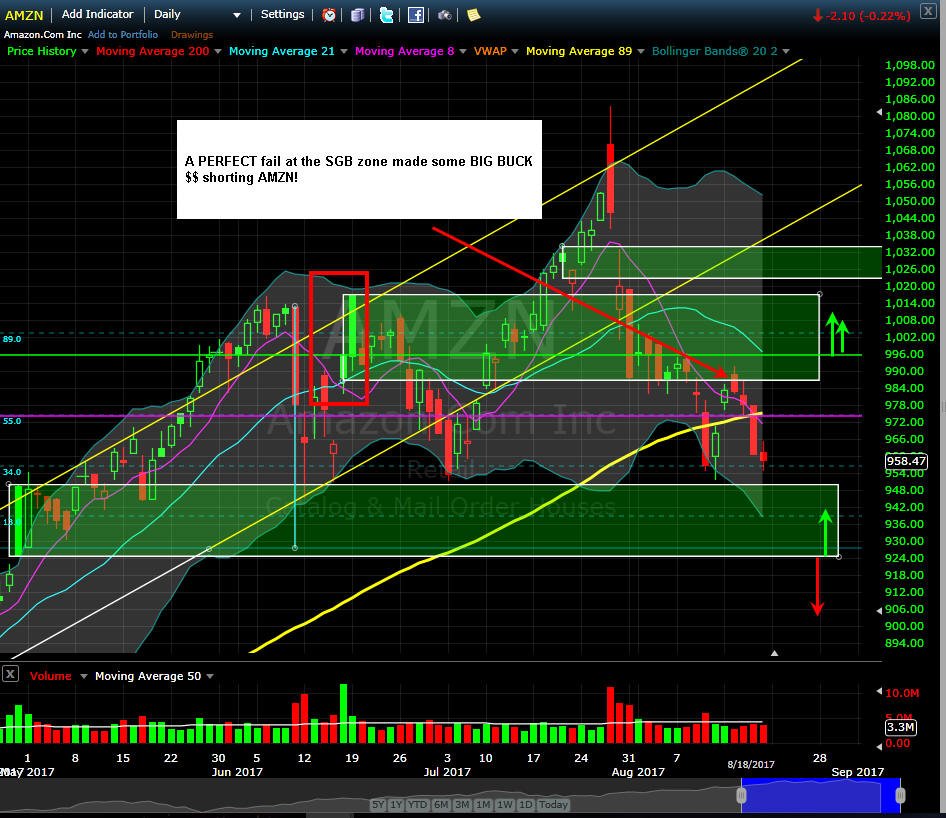The width and height of the screenshot is (946, 818).
Task: Open the Settings menu
Action: 282,14
